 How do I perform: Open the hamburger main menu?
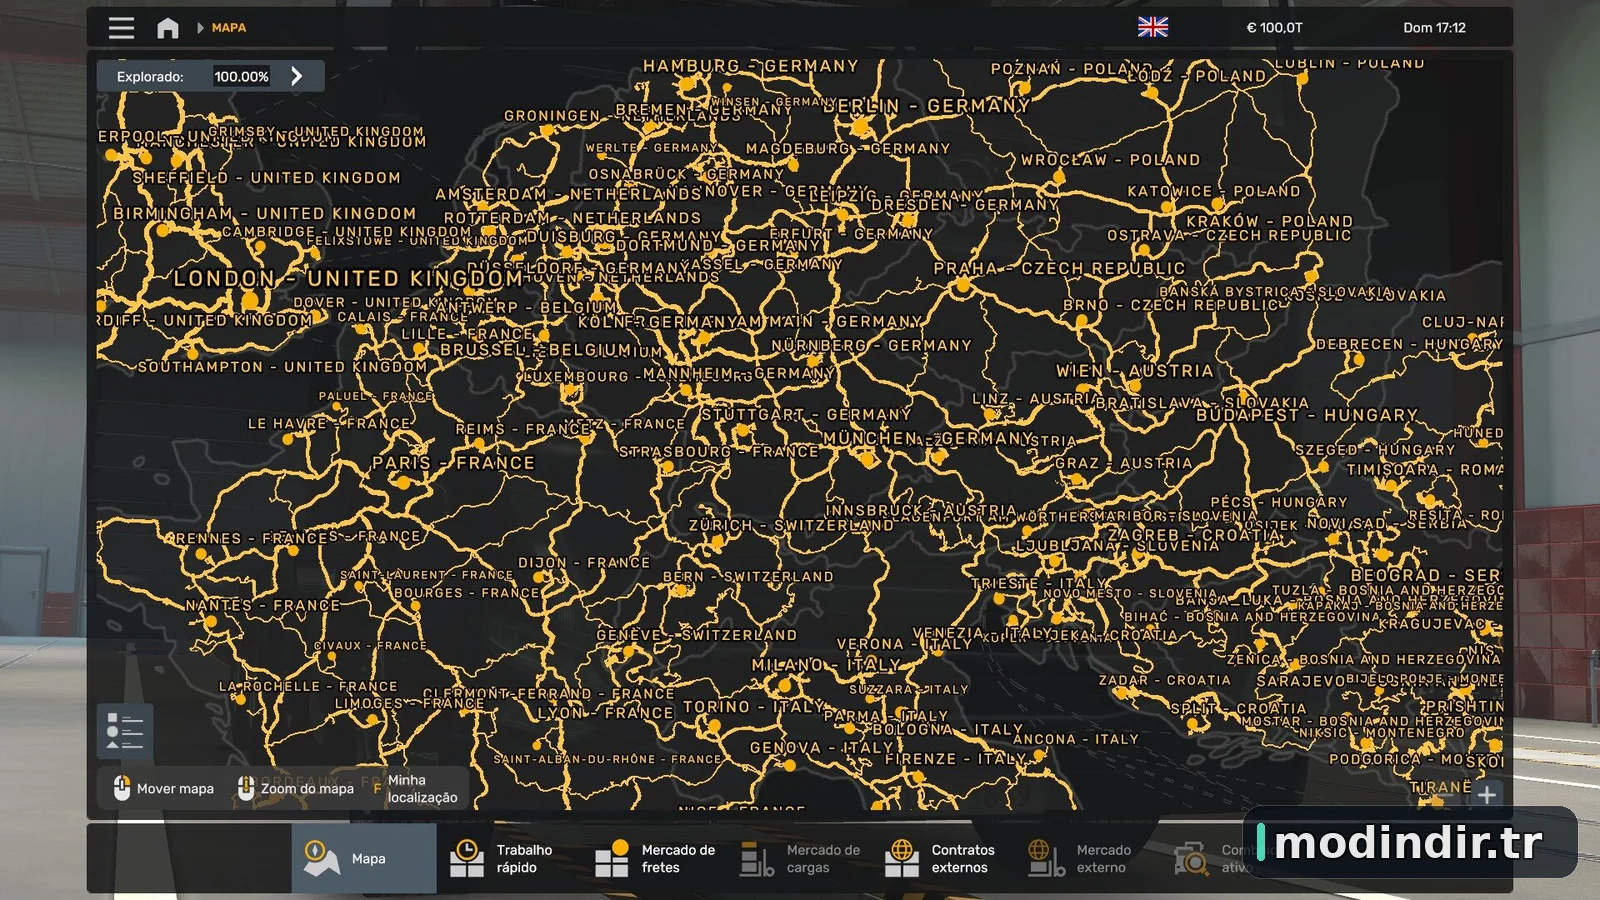coord(121,28)
